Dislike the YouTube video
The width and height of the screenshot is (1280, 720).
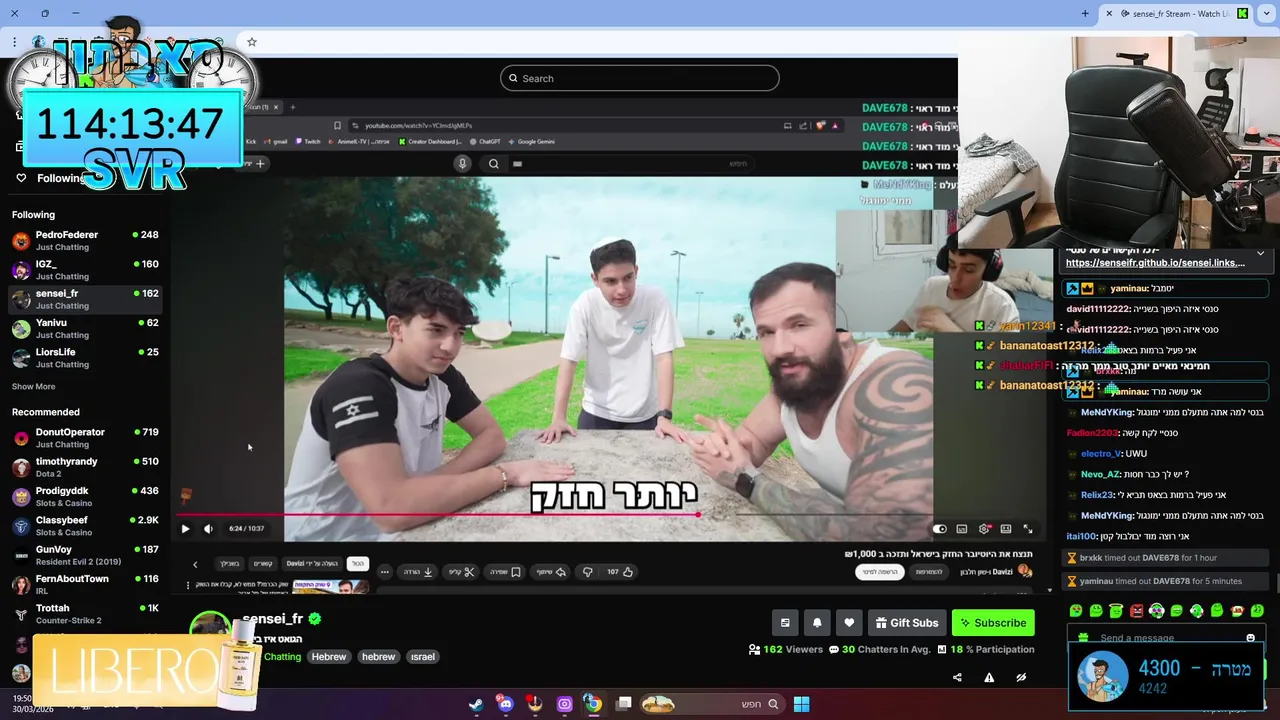coord(587,572)
